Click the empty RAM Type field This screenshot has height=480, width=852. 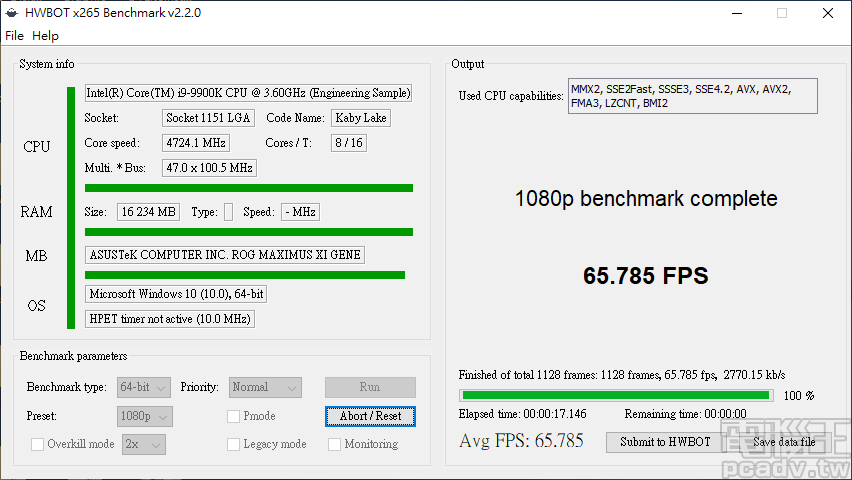[228, 212]
